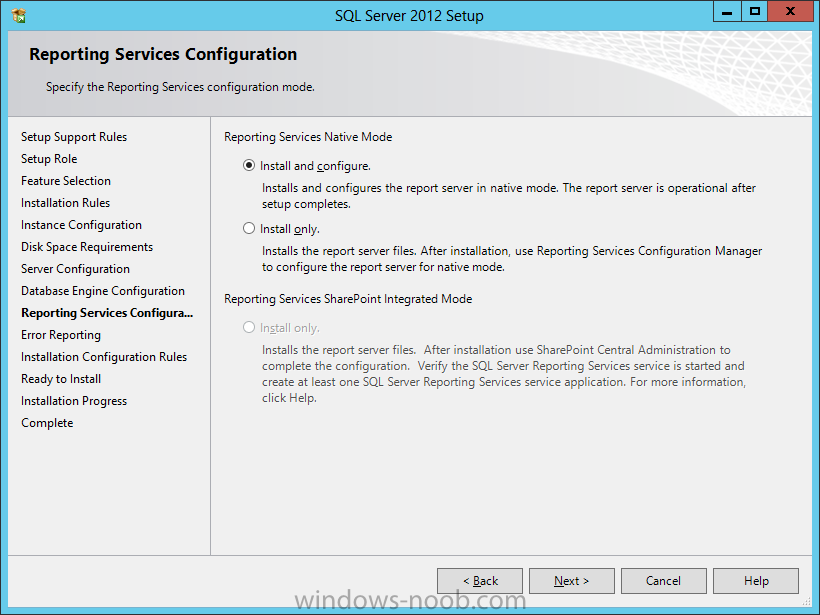Screen dimensions: 820x615
Task: Minimize the SQL Server 2012 Setup window
Action: (727, 12)
